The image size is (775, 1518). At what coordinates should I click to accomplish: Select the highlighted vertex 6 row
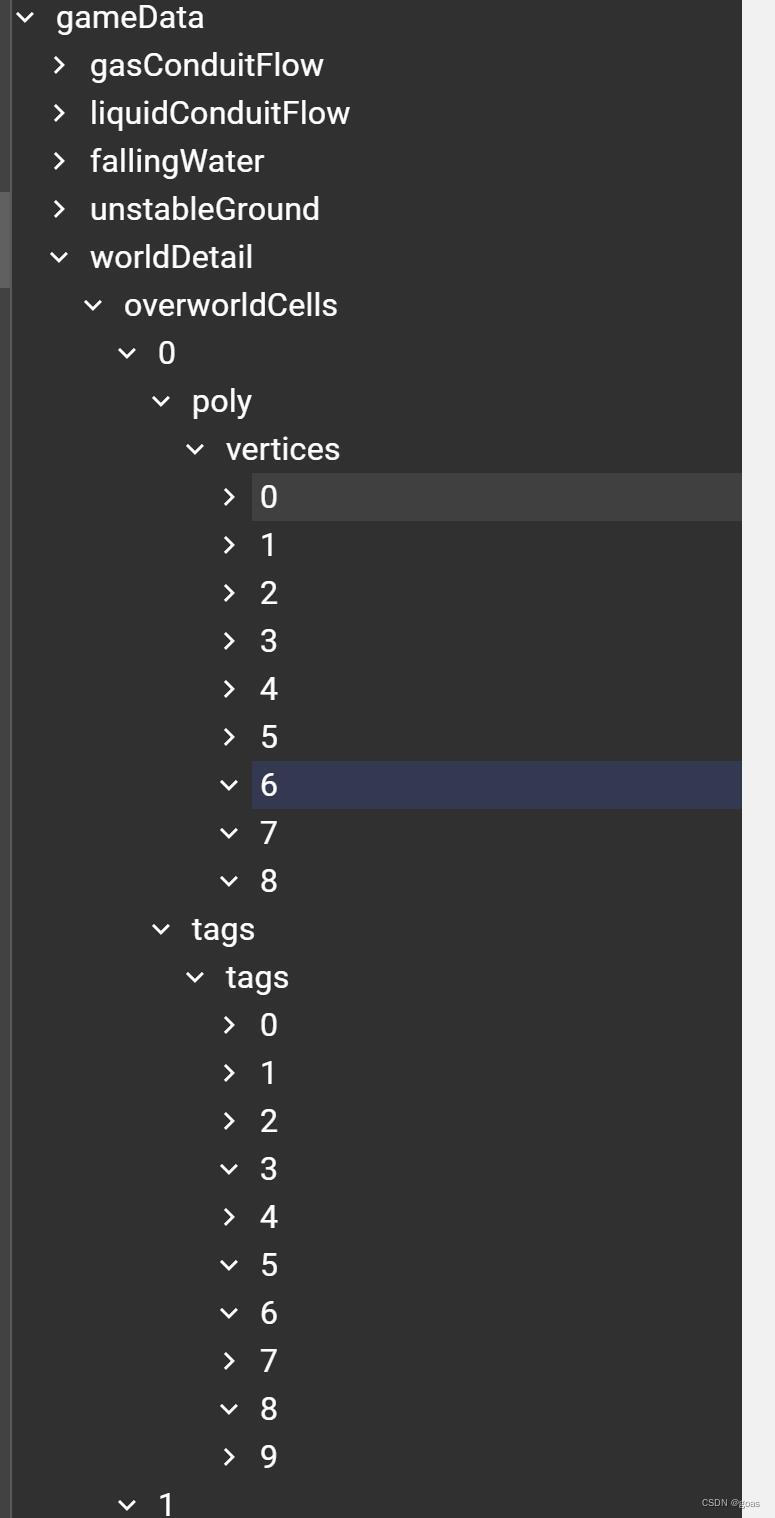pos(495,785)
